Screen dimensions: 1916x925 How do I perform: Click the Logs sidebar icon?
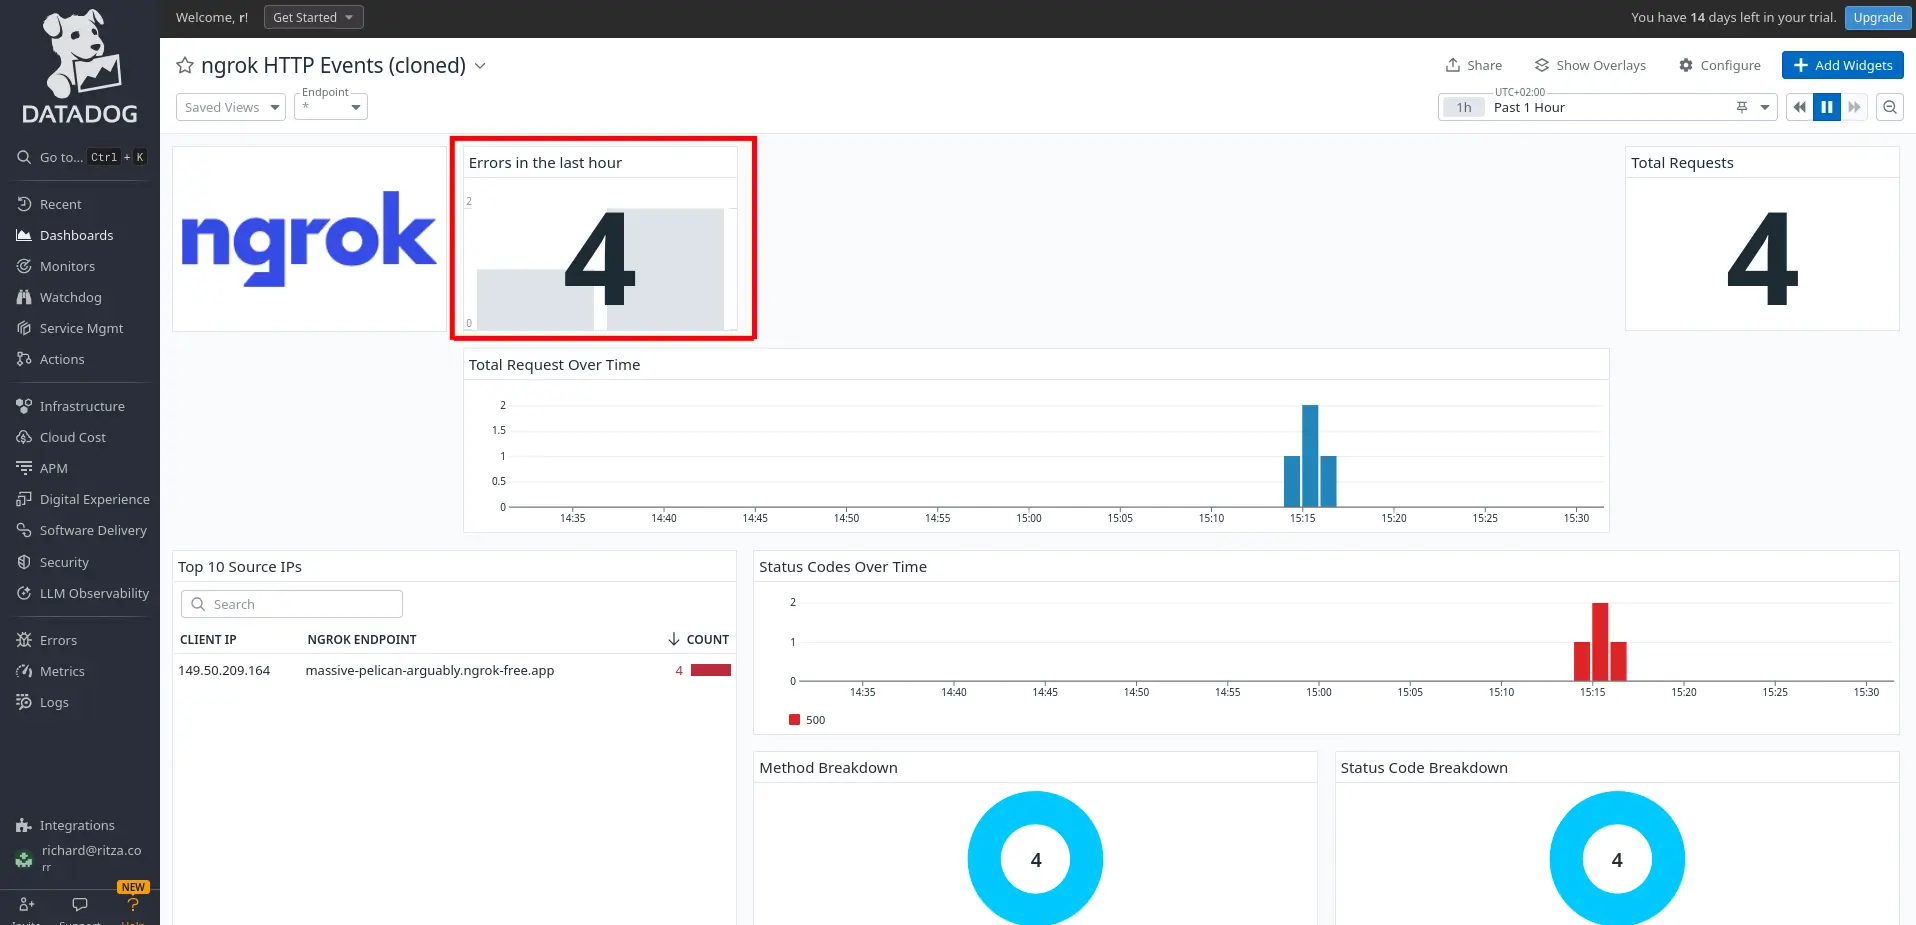coord(24,702)
